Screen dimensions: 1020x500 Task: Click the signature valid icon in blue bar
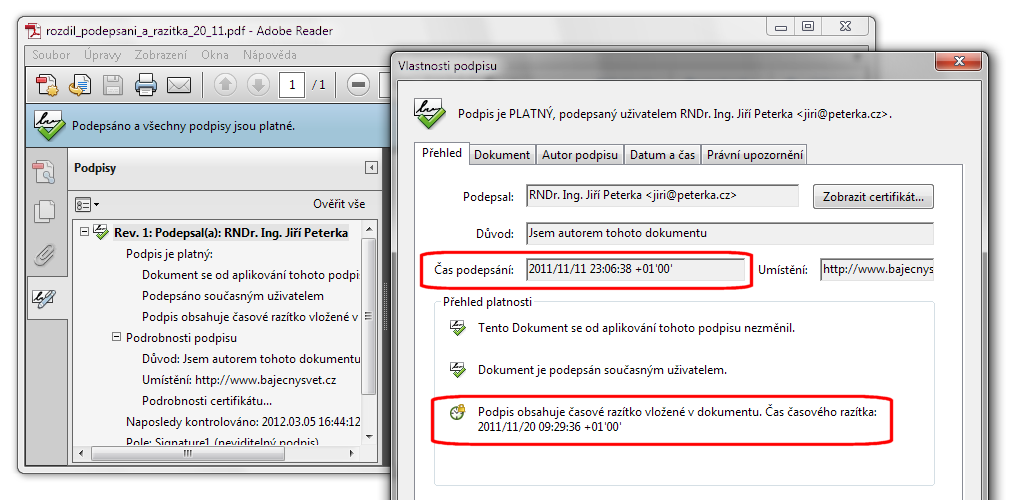click(x=47, y=125)
